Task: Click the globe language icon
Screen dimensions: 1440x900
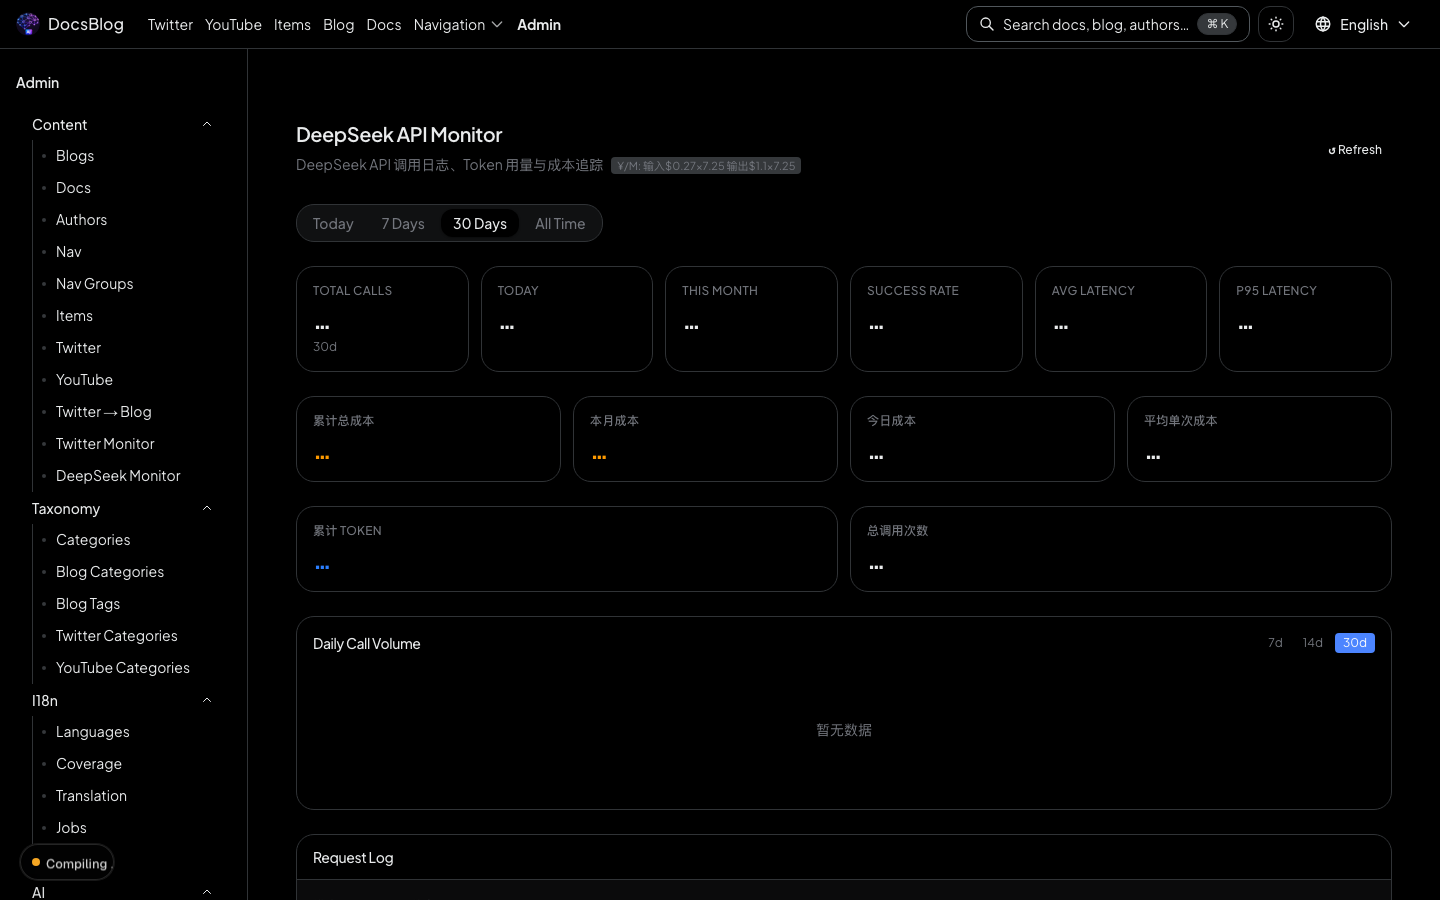Action: point(1323,24)
